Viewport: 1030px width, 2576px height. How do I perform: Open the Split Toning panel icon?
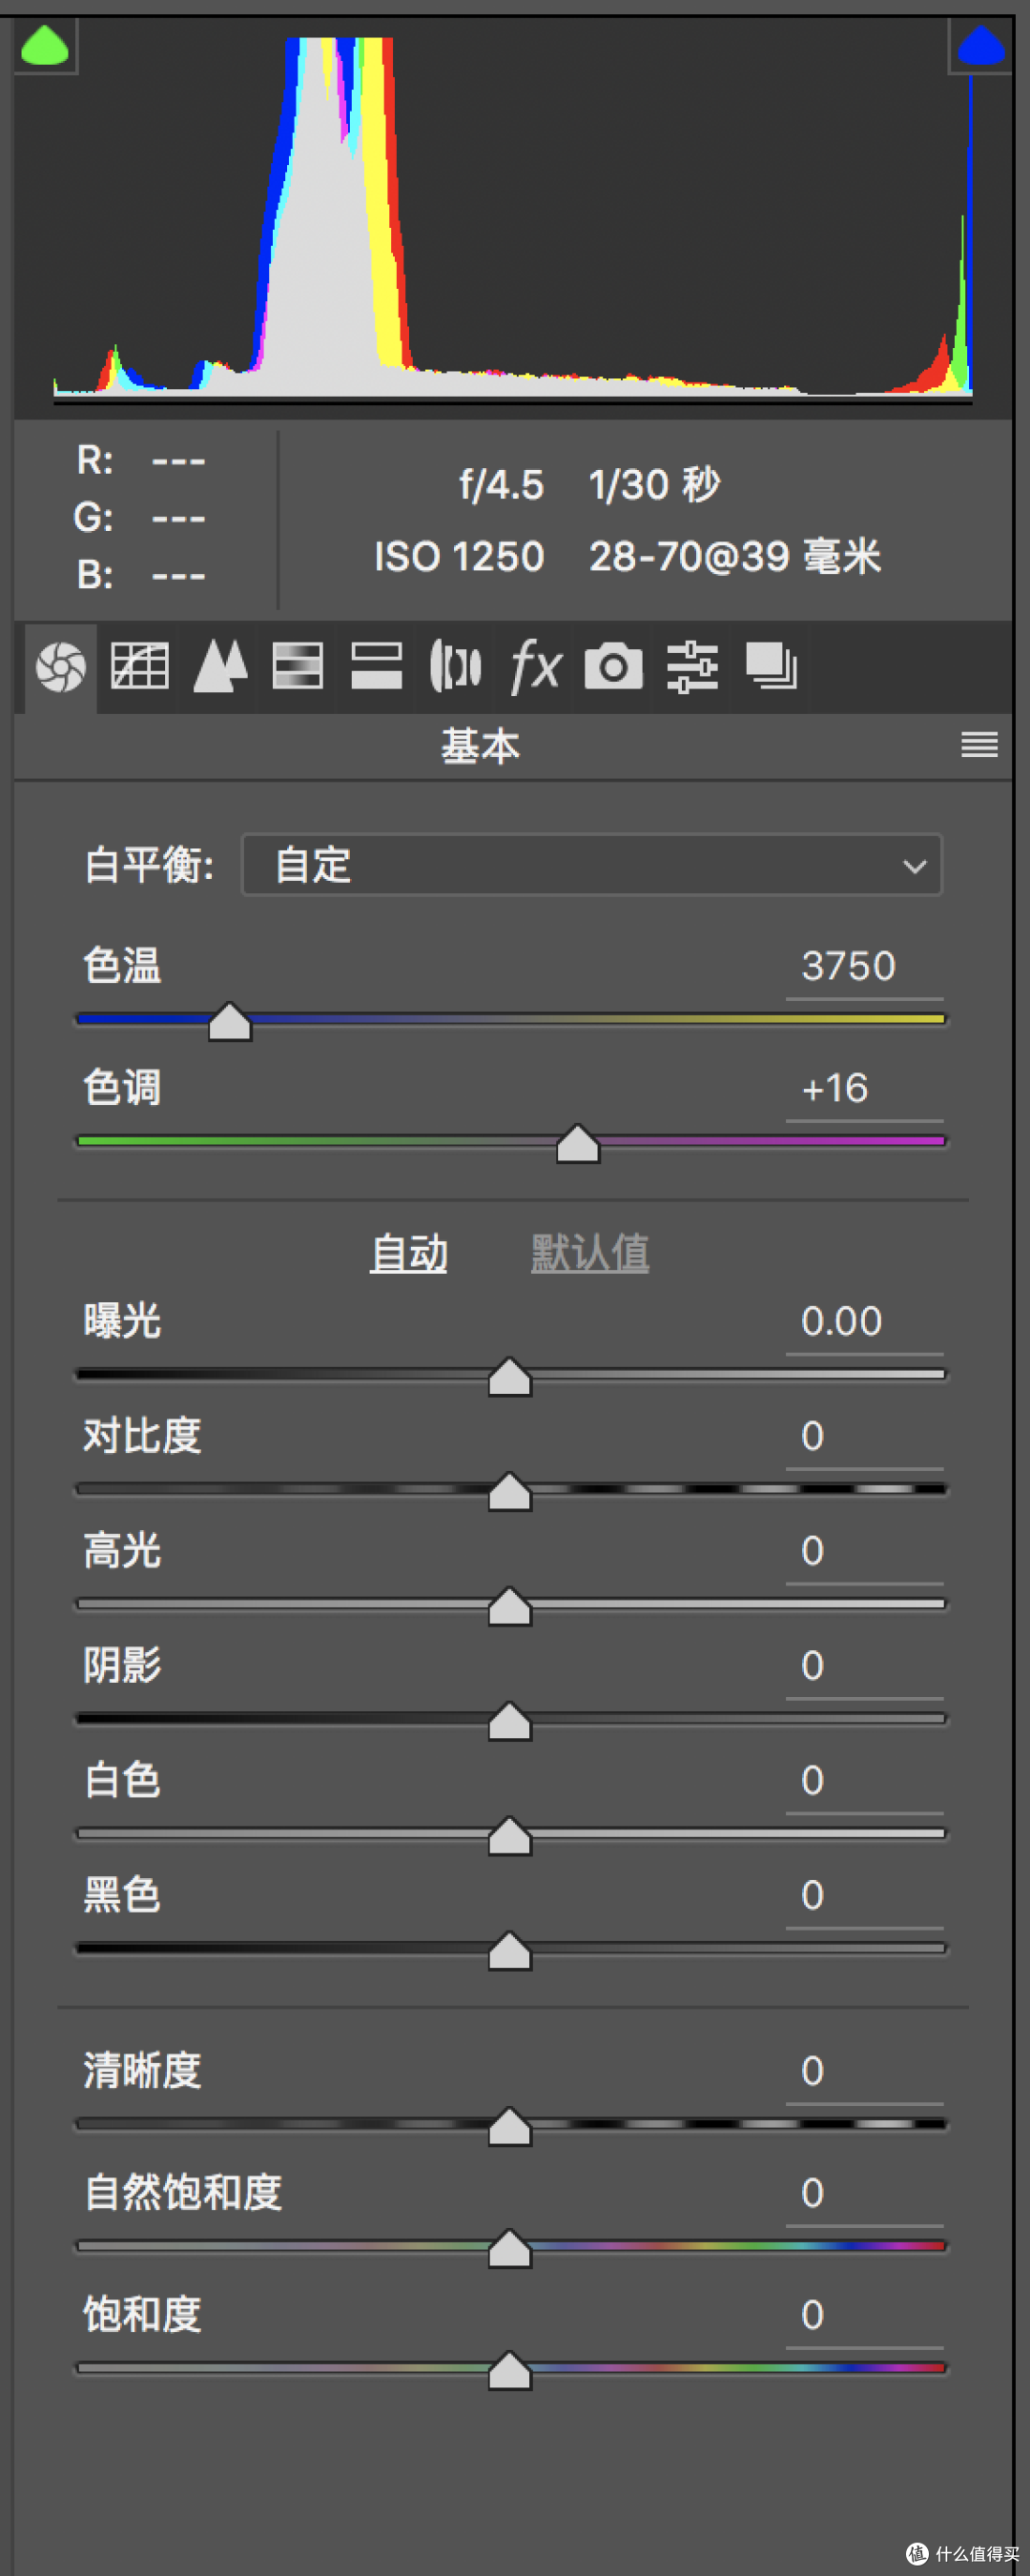click(x=376, y=667)
